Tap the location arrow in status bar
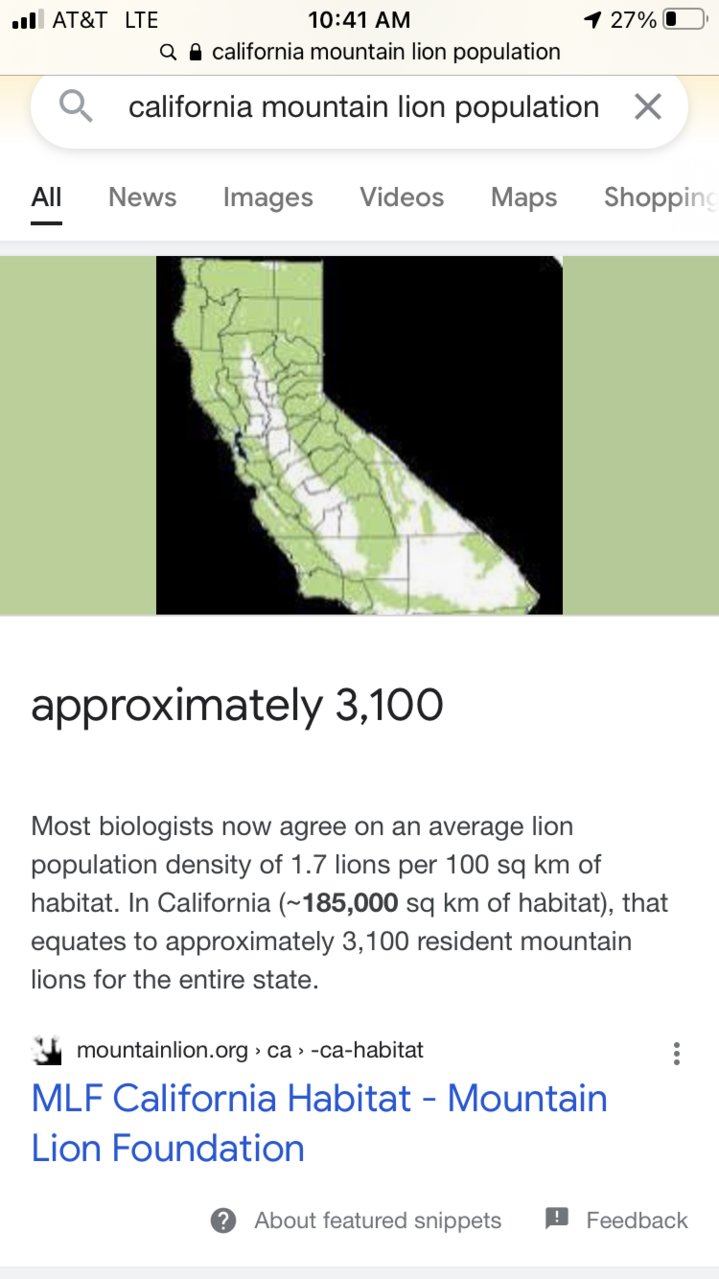Screen dimensions: 719x1279 pos(592,19)
